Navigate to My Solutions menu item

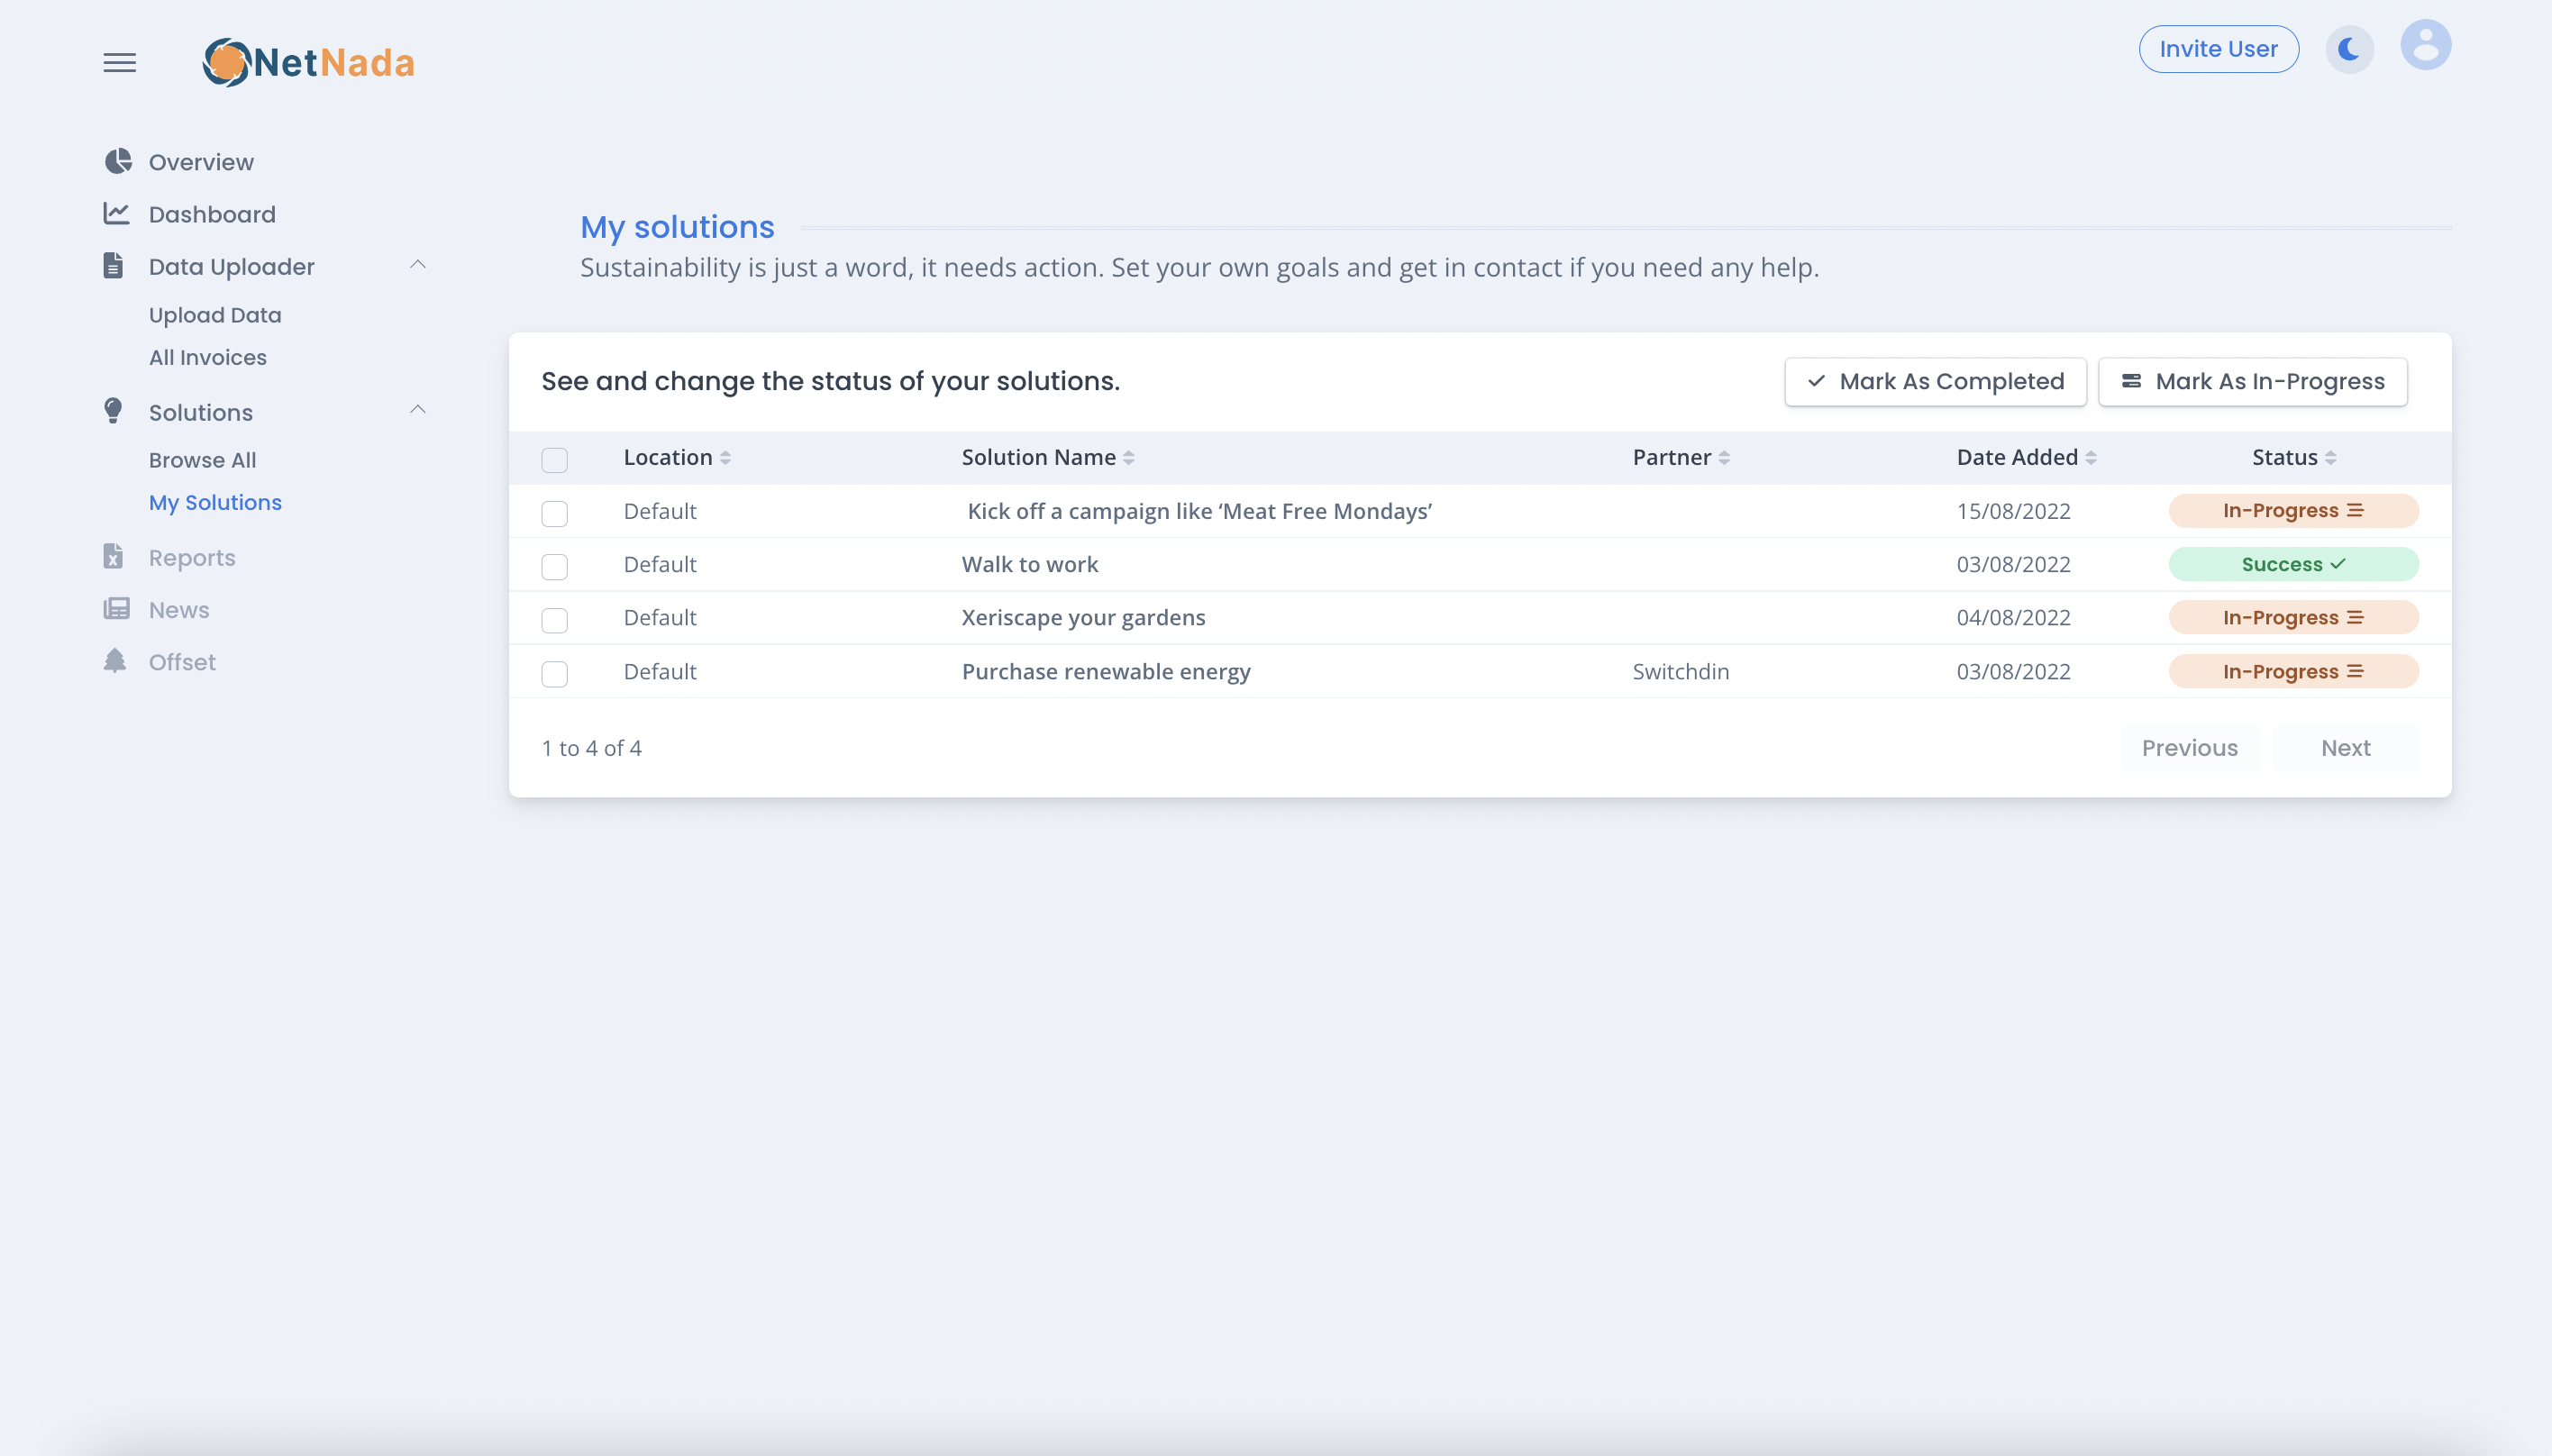point(215,503)
